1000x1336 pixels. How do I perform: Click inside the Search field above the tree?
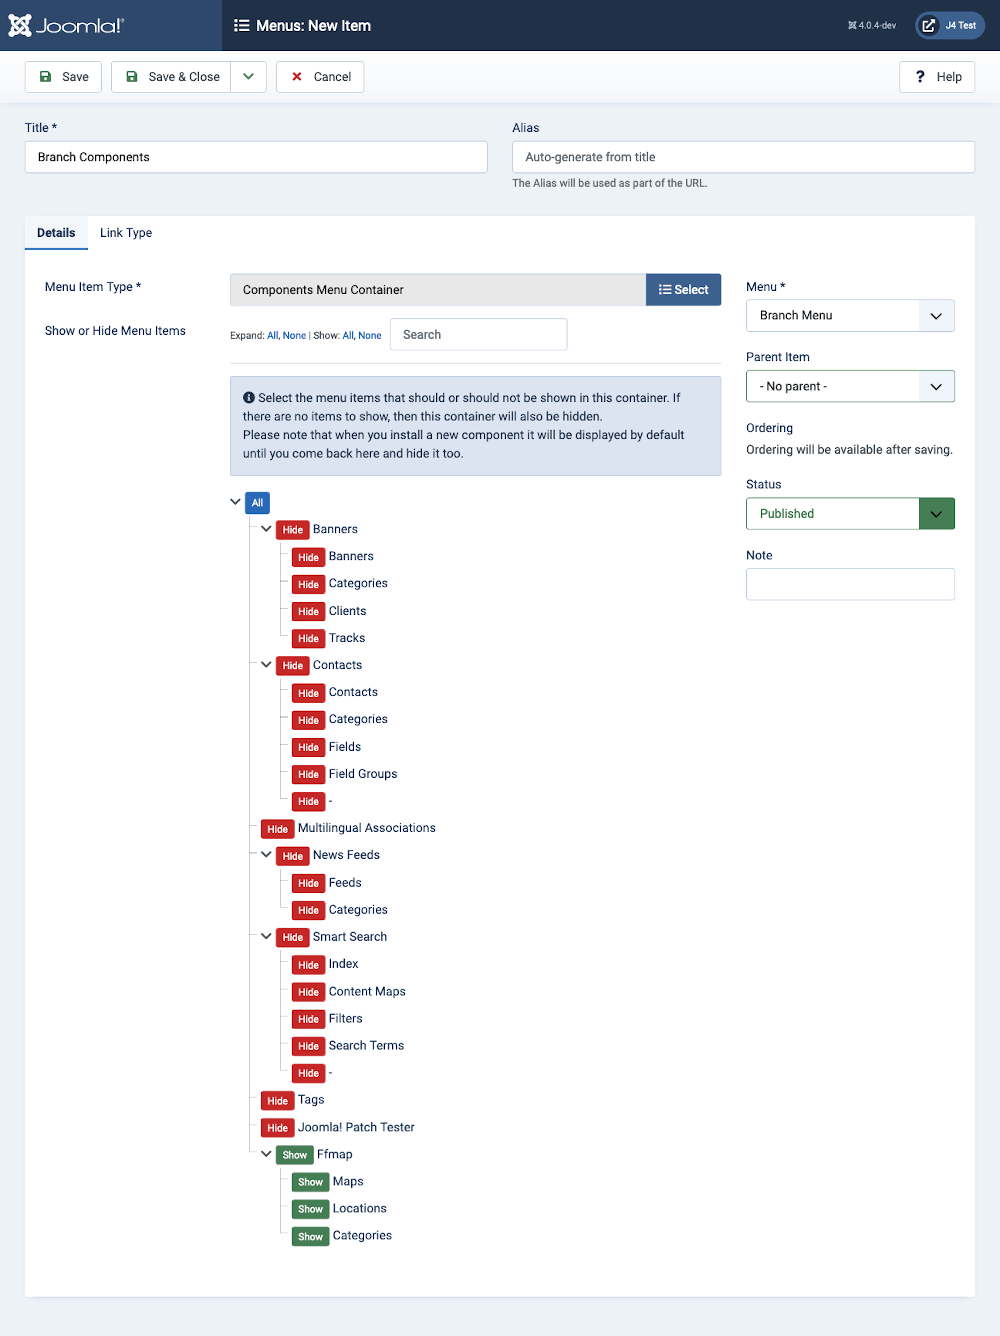478,334
